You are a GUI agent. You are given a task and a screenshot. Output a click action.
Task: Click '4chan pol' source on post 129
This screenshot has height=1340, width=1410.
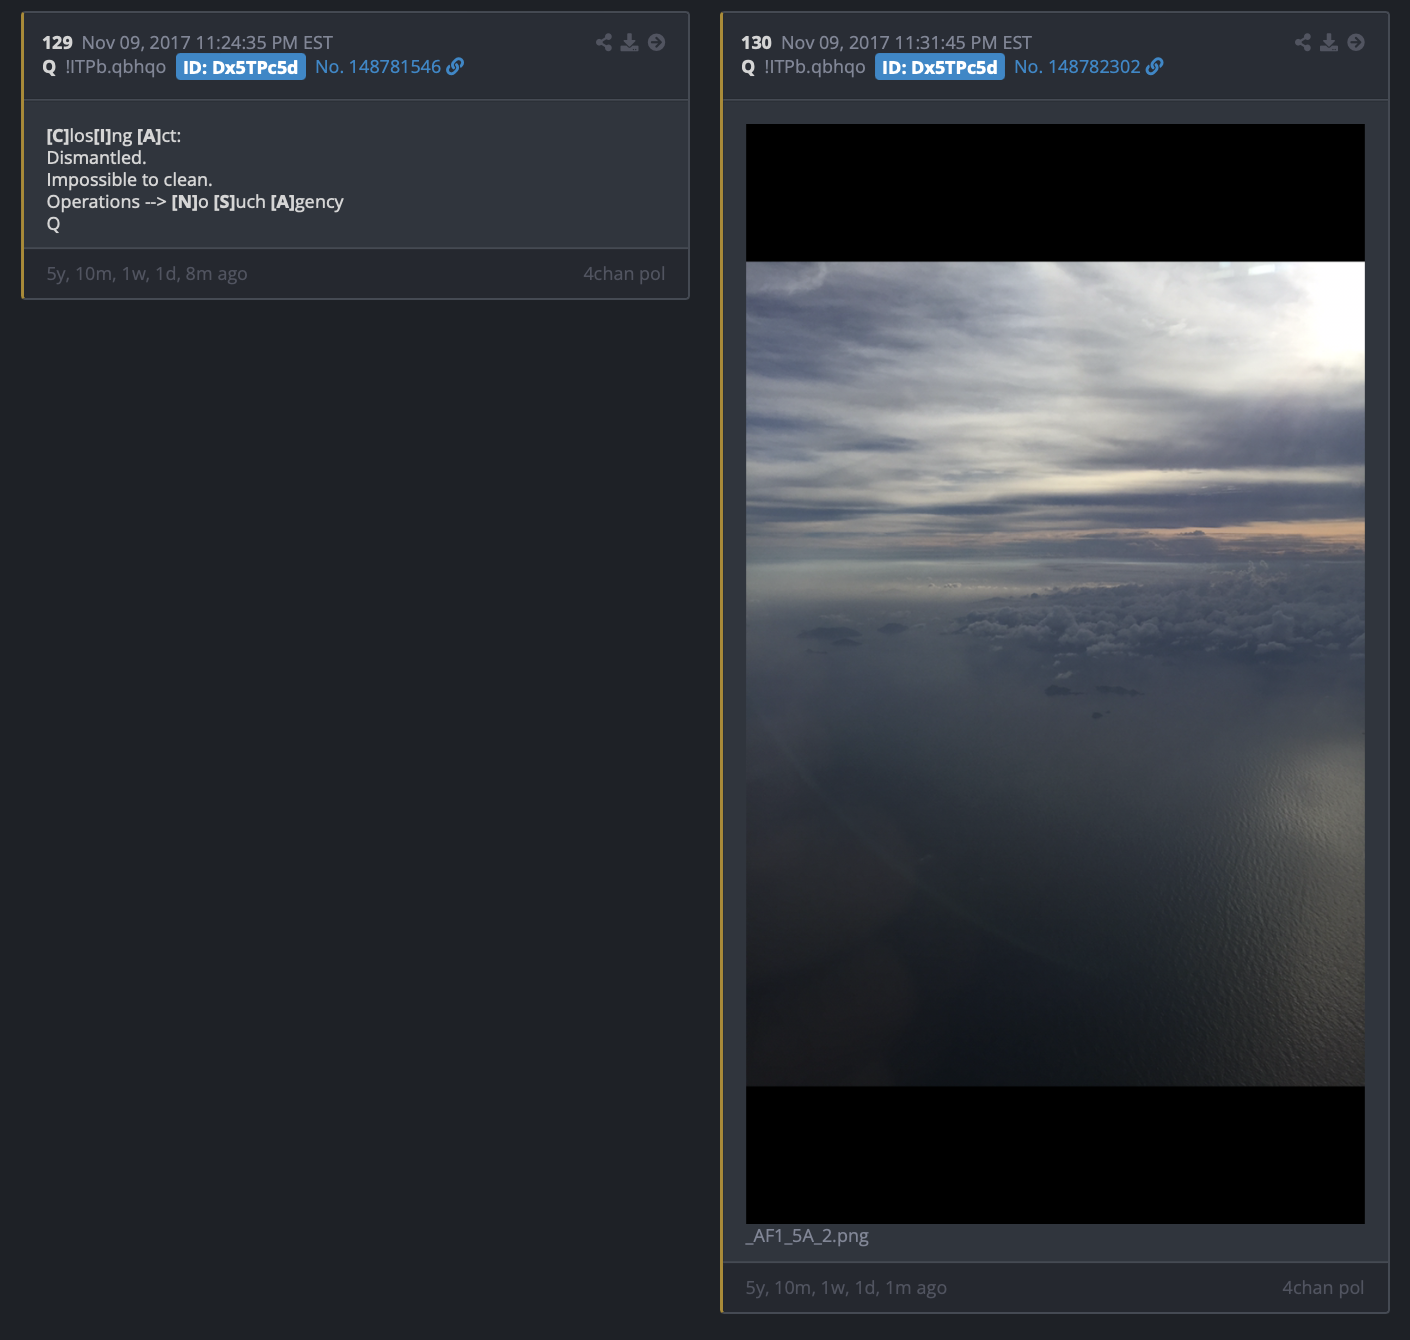click(624, 273)
